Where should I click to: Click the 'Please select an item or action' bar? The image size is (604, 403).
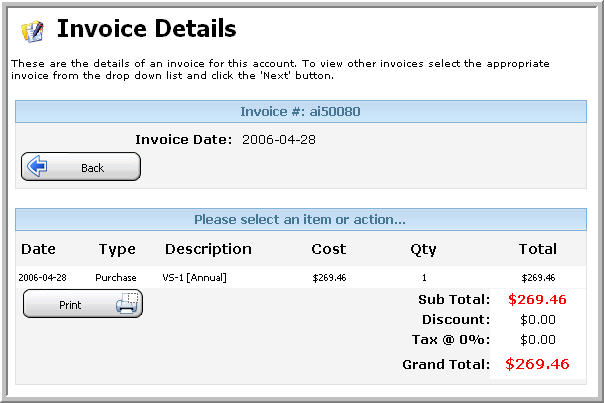tap(301, 220)
